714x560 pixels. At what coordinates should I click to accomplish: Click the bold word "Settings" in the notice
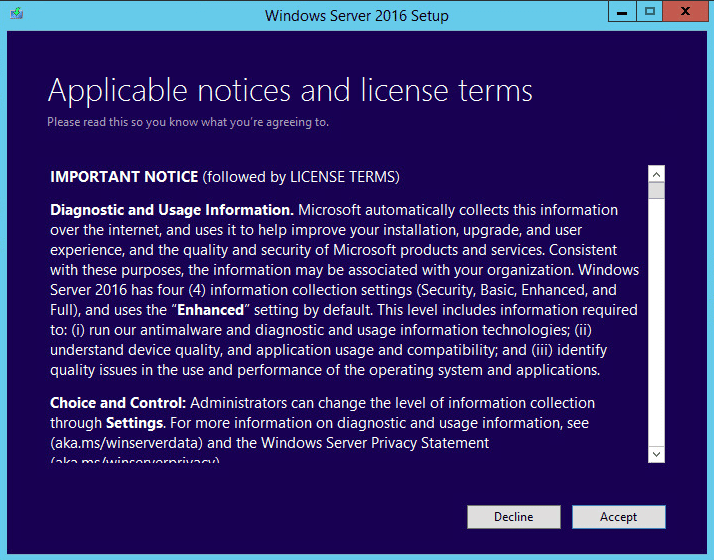click(x=135, y=423)
